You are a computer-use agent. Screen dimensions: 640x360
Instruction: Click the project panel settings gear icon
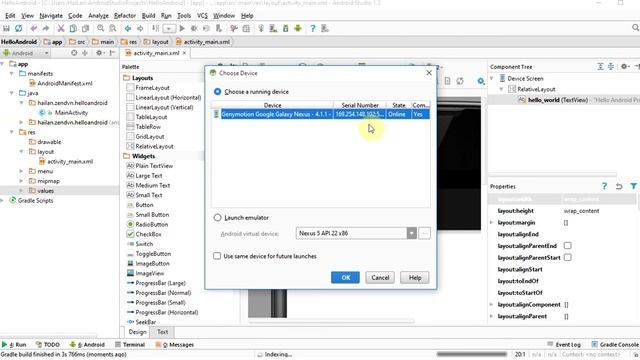tap(99, 53)
